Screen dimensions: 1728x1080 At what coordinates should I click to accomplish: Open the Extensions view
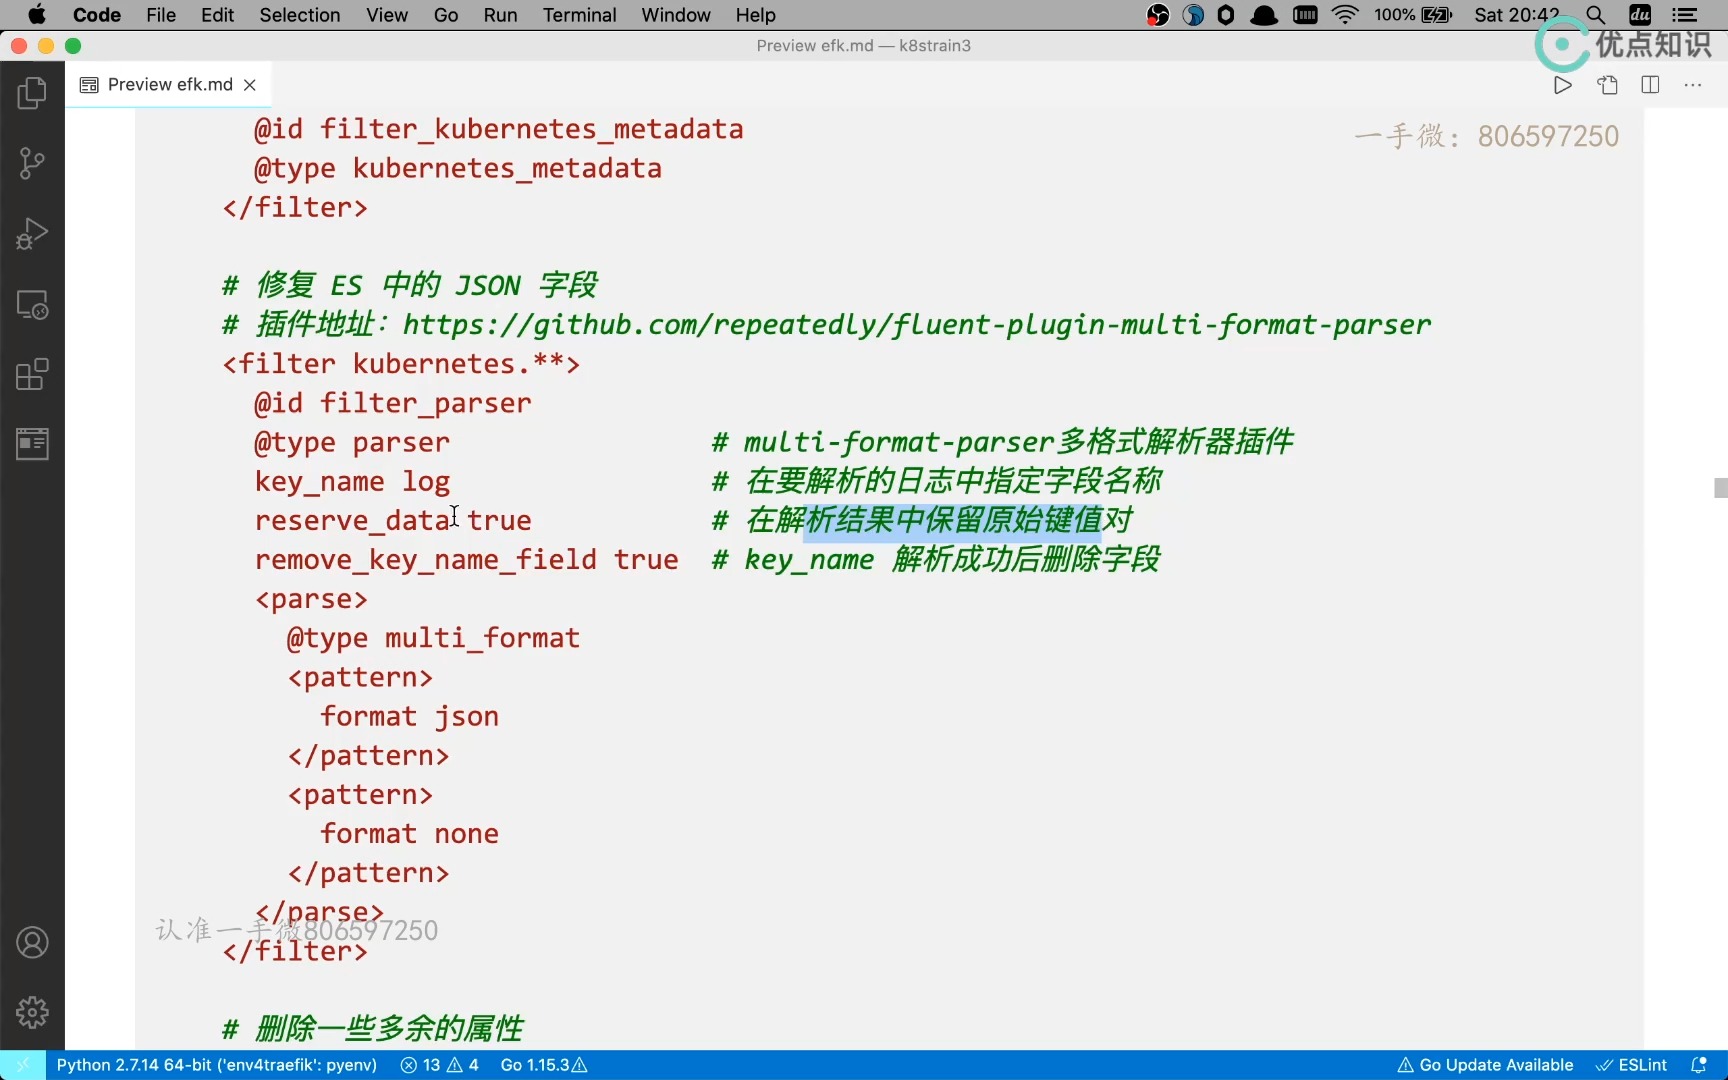[x=32, y=374]
